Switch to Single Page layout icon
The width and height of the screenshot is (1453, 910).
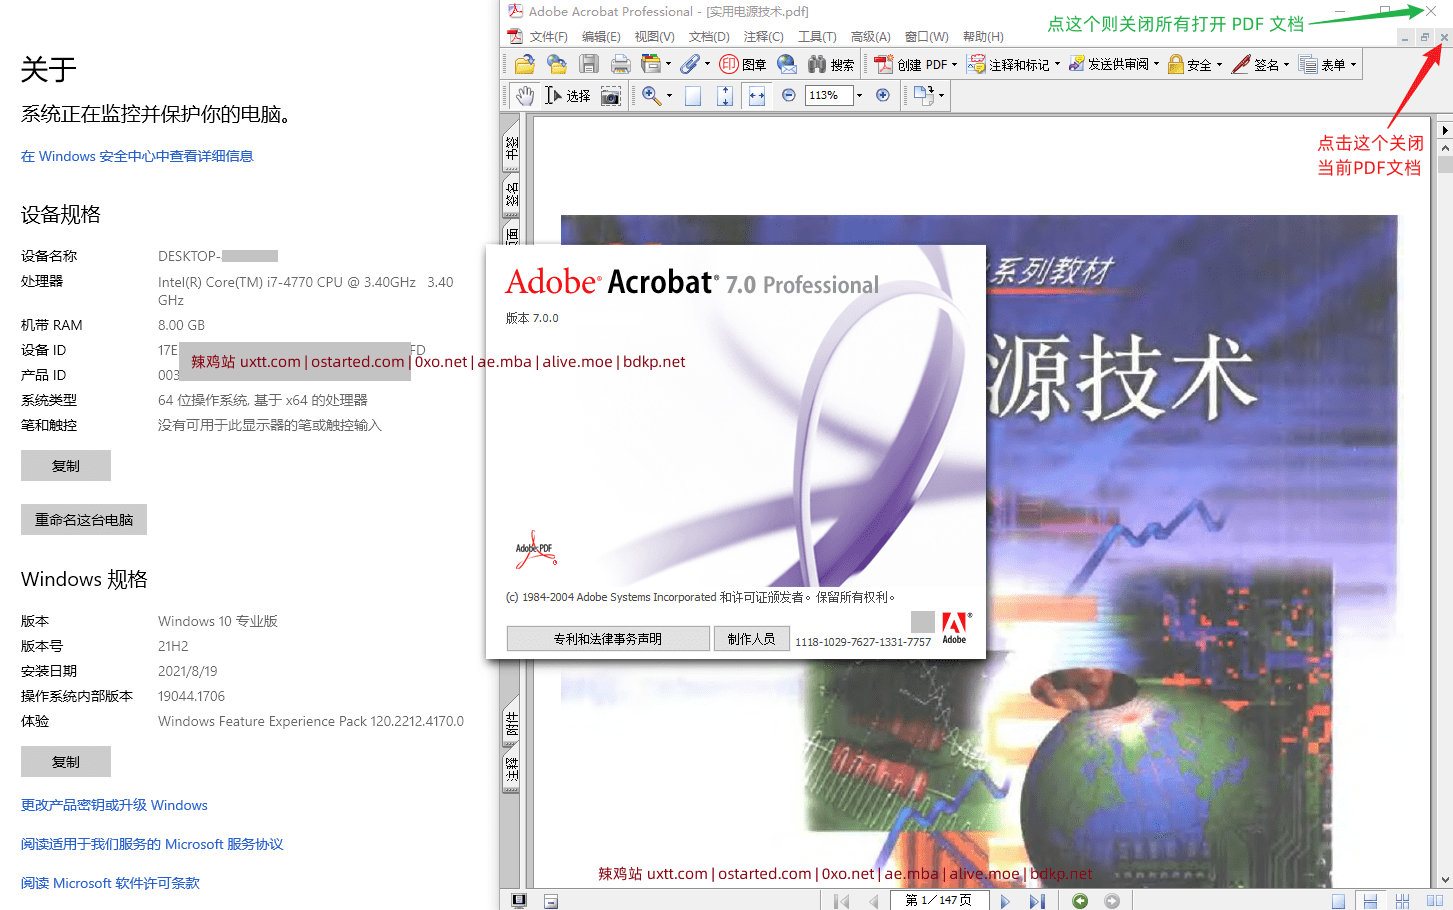tap(1338, 901)
